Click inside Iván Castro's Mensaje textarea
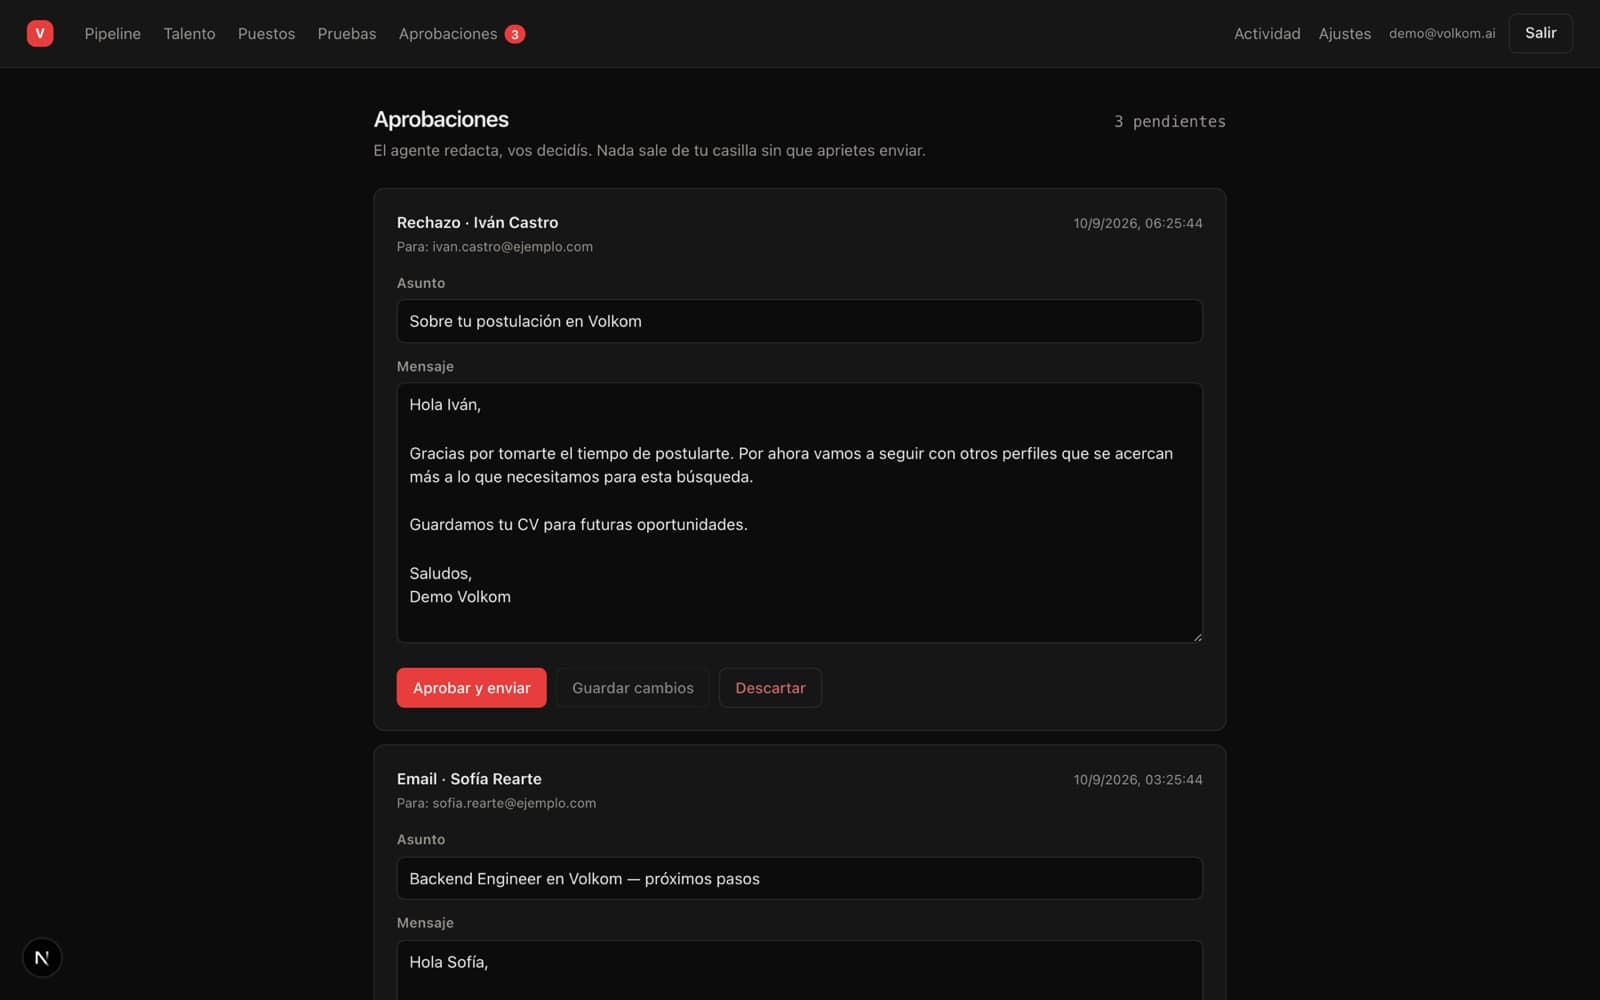The image size is (1600, 1000). pos(799,513)
